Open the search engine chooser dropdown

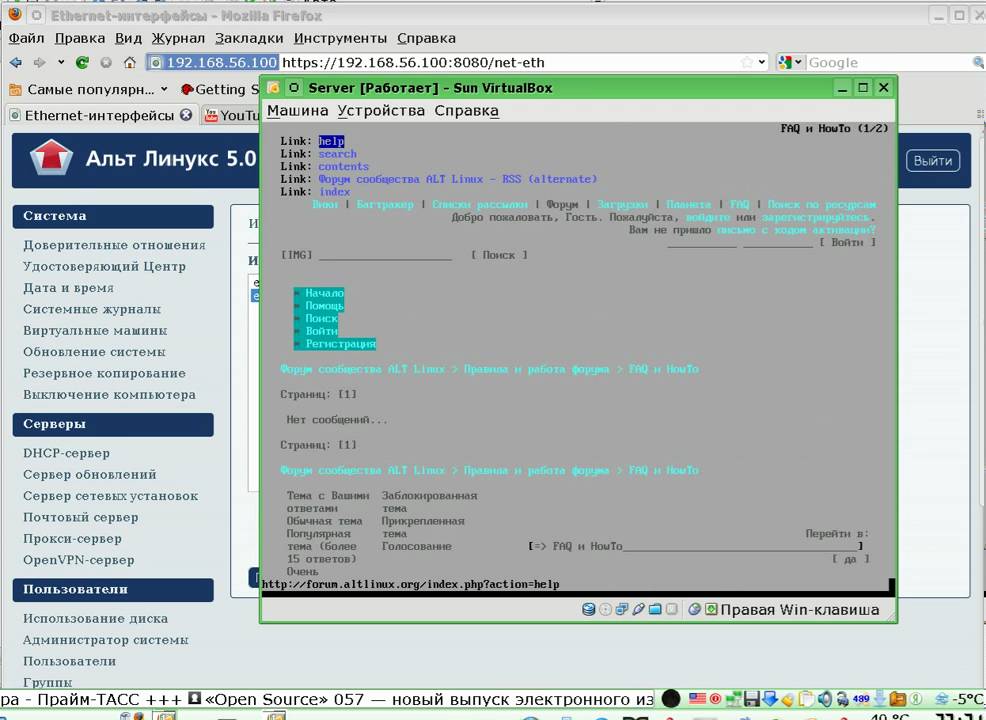(799, 62)
